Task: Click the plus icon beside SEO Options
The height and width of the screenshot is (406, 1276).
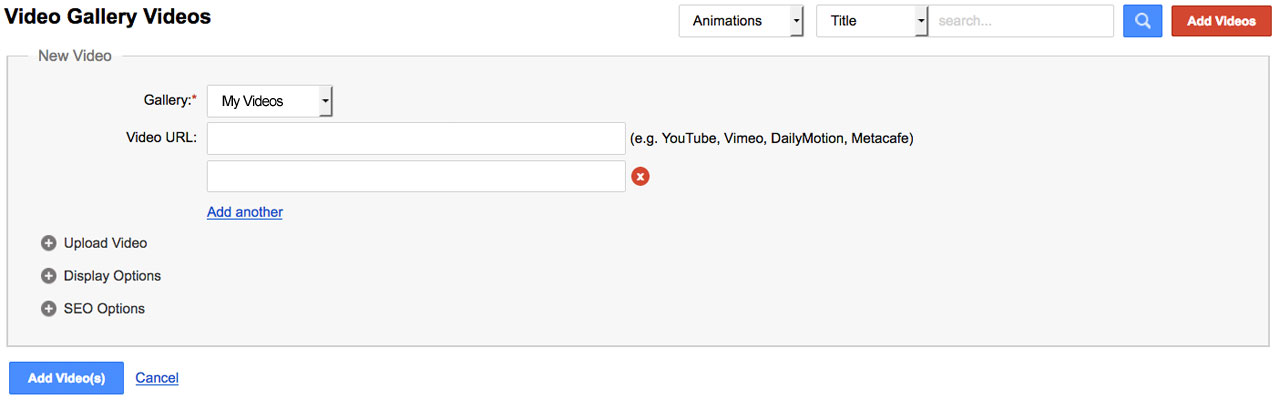Action: 48,309
